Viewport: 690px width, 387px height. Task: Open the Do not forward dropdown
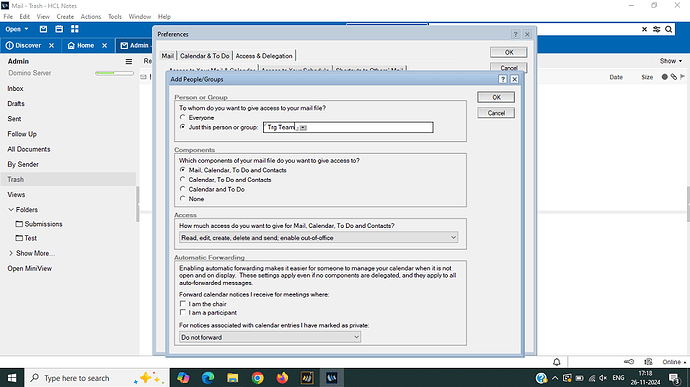270,337
